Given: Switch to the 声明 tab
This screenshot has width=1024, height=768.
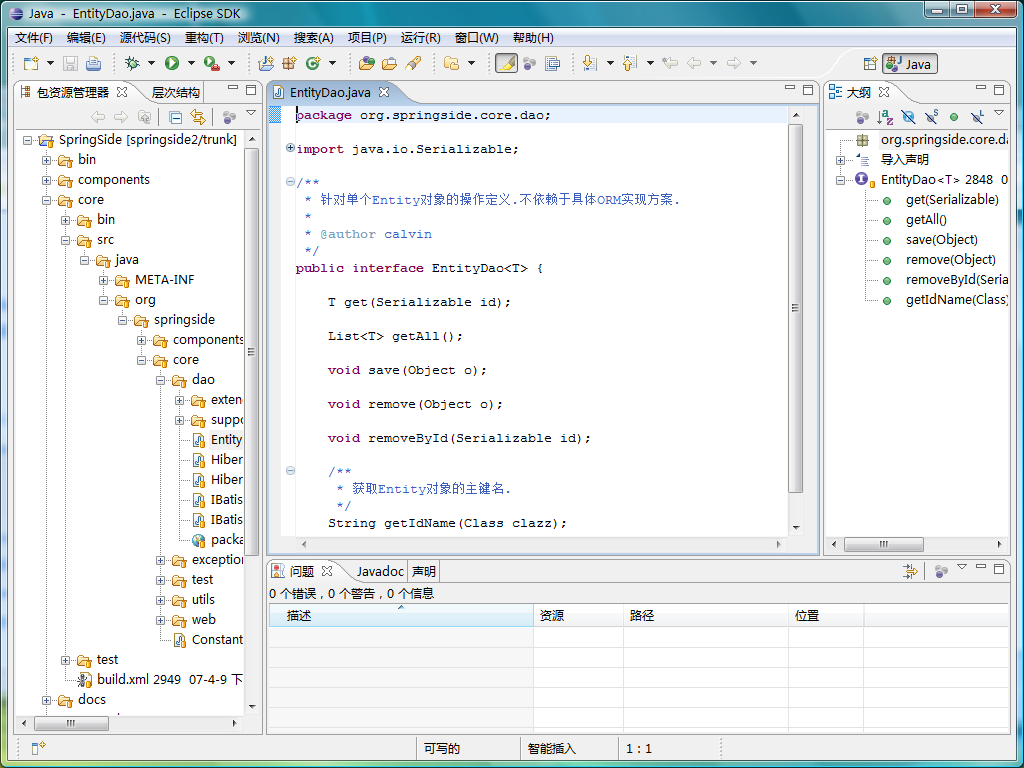Looking at the screenshot, I should (x=424, y=571).
